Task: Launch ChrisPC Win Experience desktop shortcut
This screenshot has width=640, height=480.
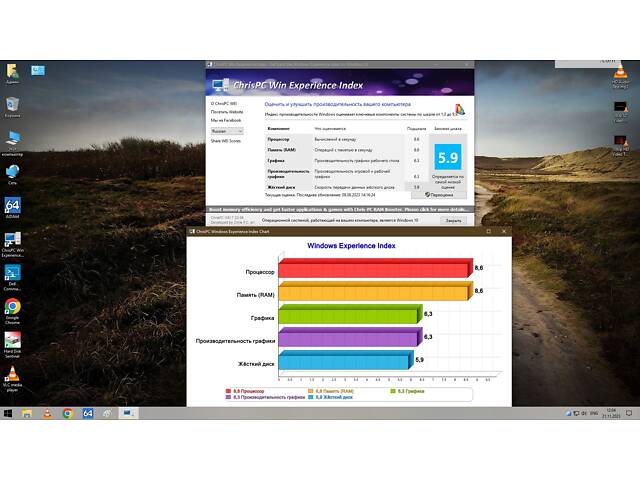Action: coord(12,244)
